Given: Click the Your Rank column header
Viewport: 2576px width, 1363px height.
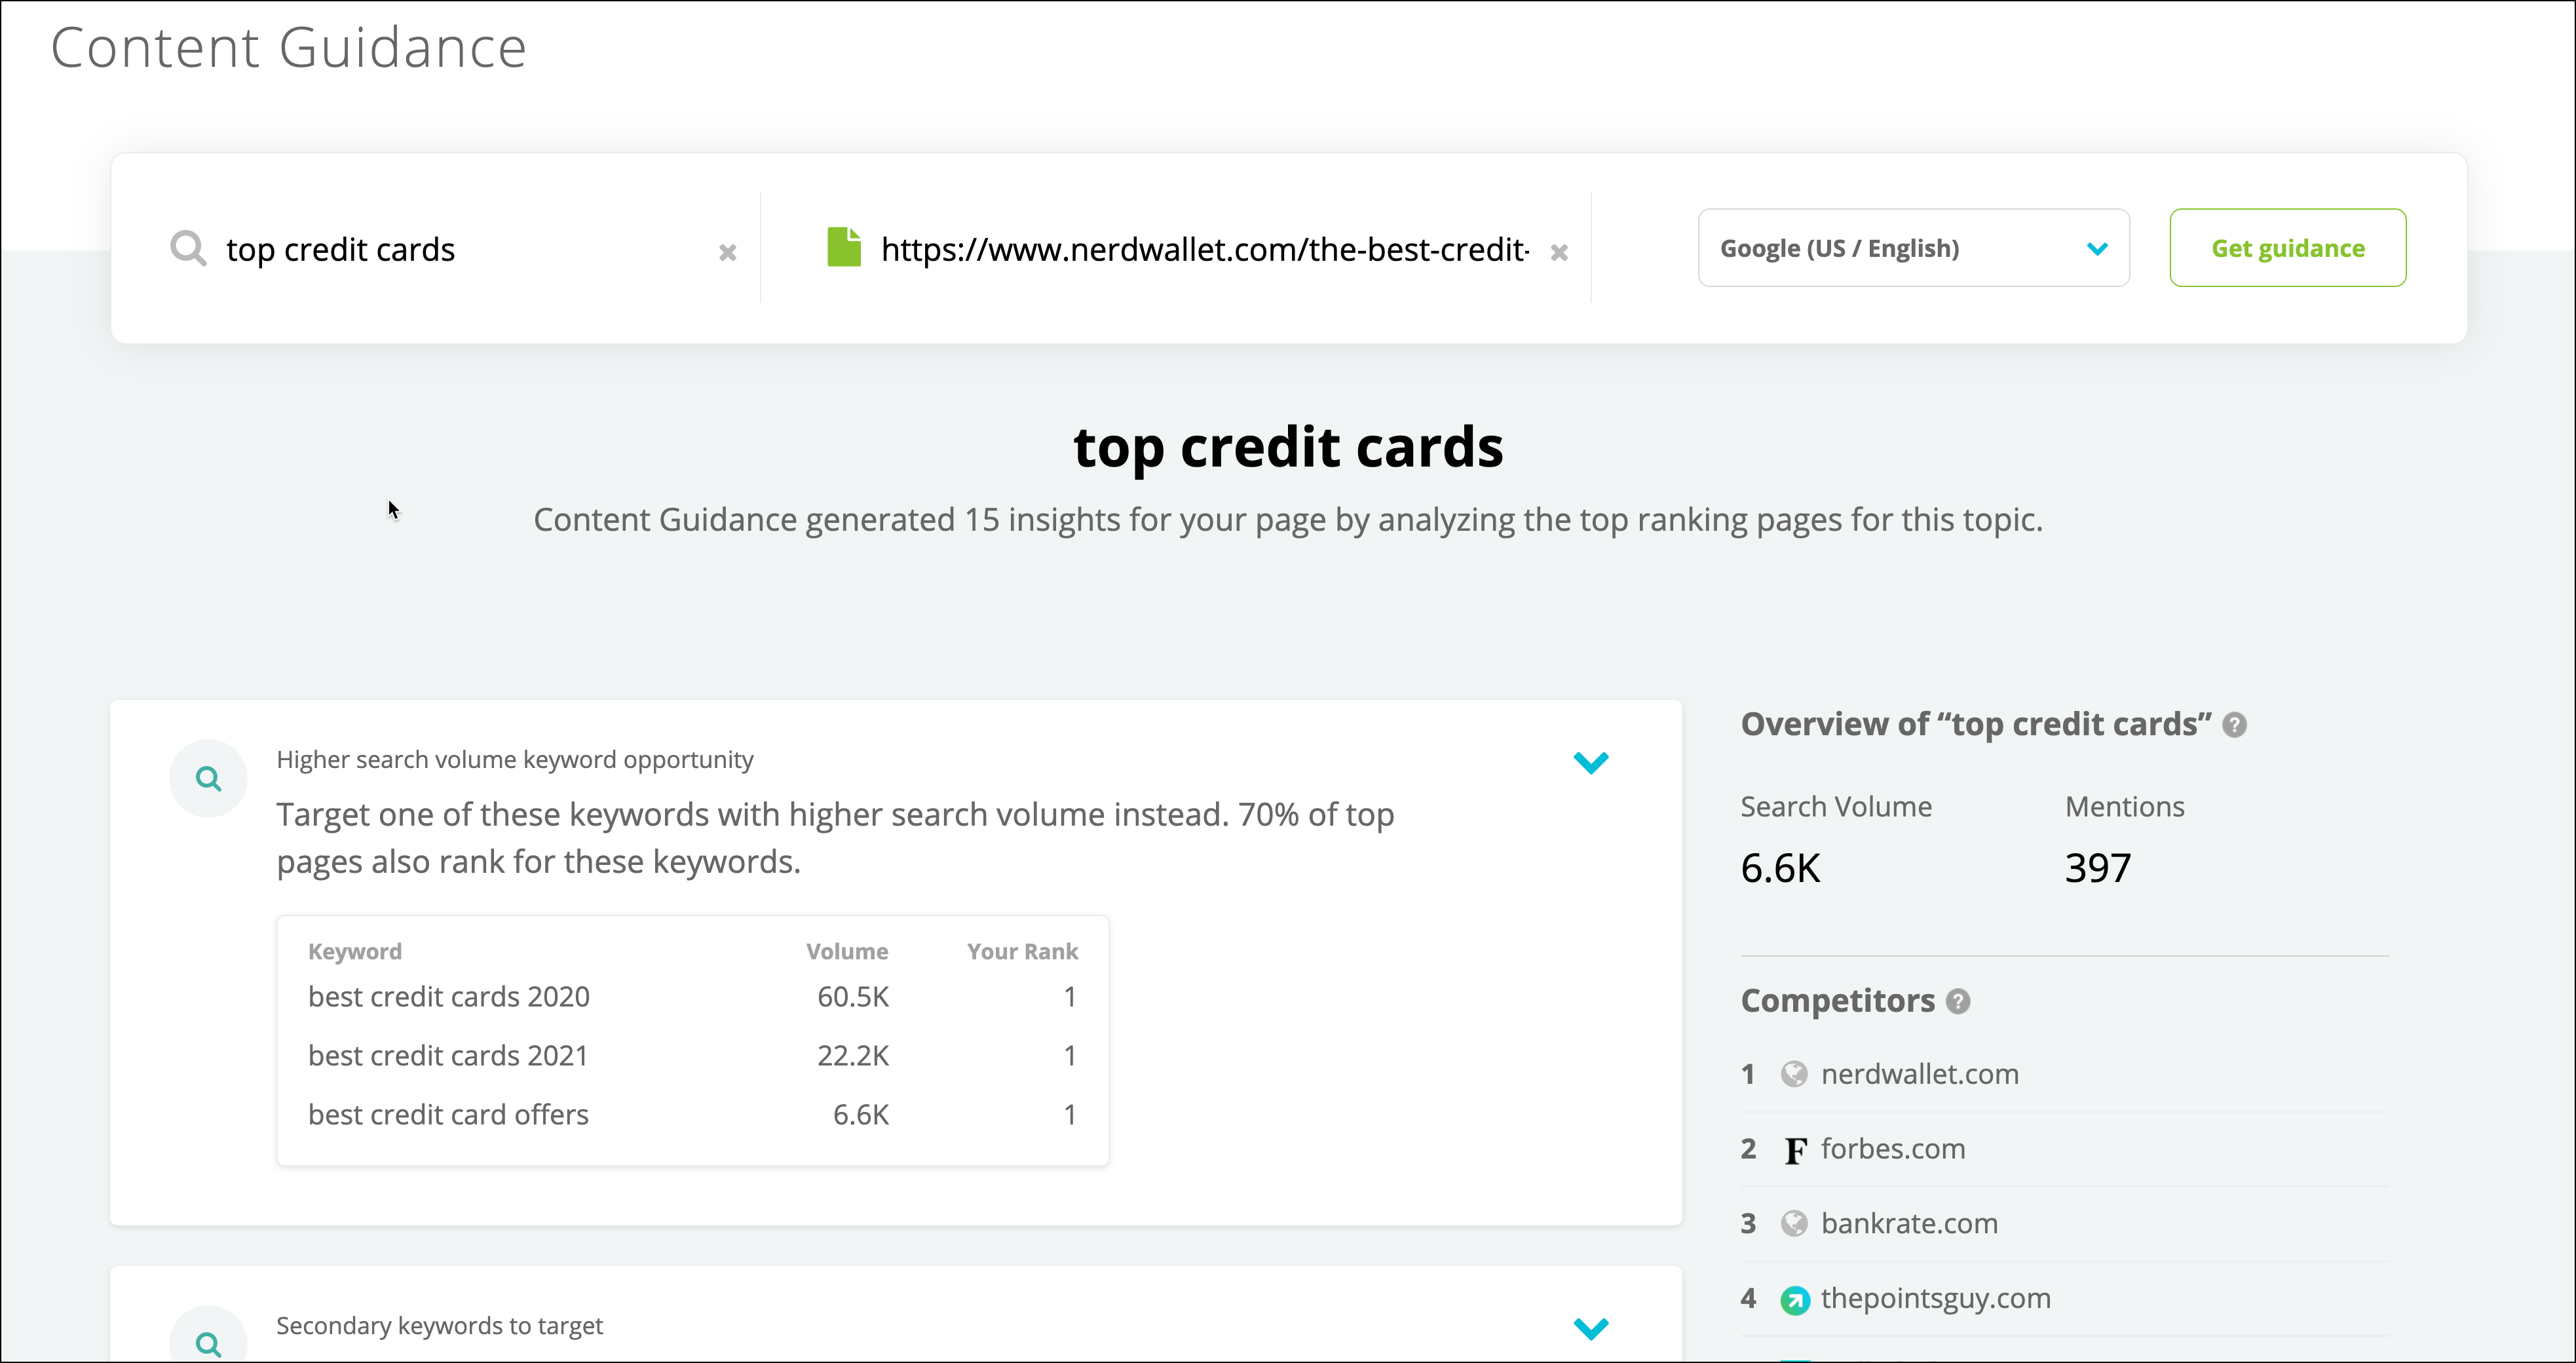Looking at the screenshot, I should pos(1022,952).
